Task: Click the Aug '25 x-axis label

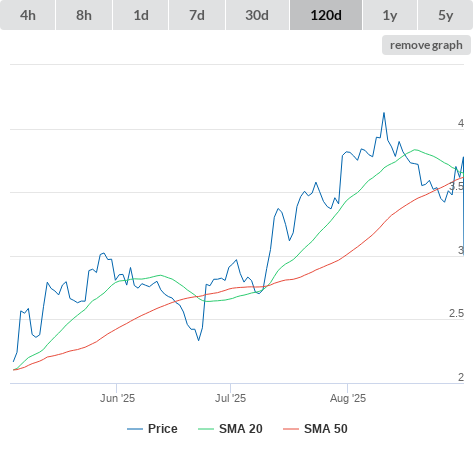Action: coord(348,398)
